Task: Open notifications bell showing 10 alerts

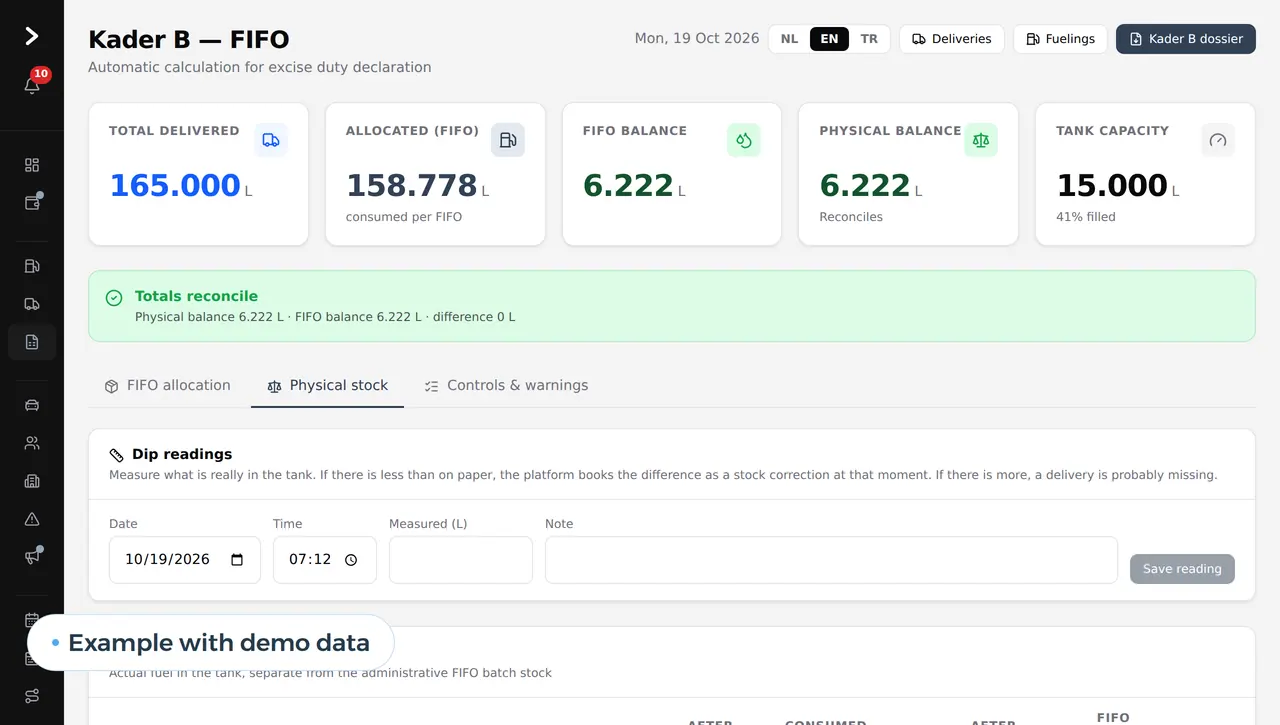Action: (32, 86)
